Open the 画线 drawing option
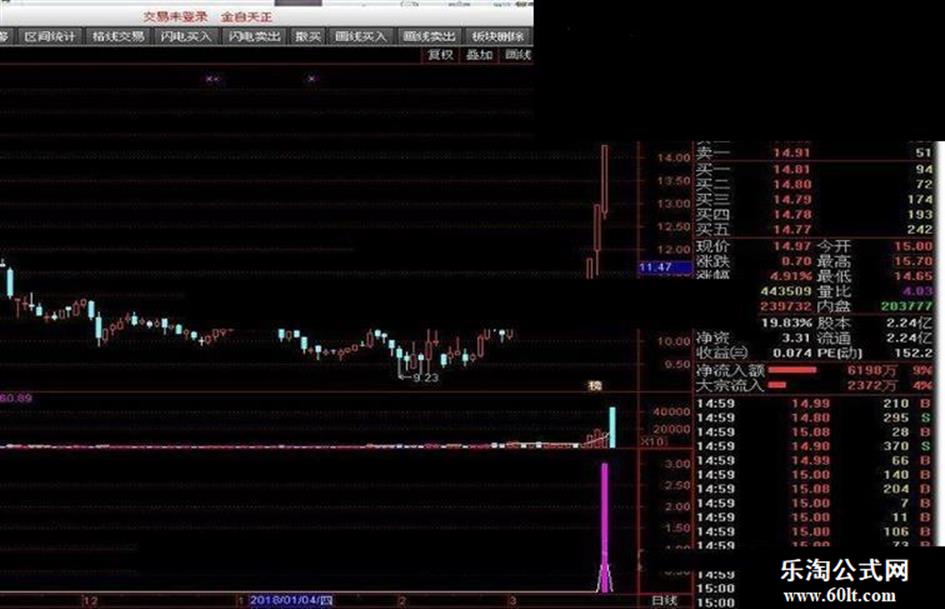The width and height of the screenshot is (945, 609). pos(518,55)
